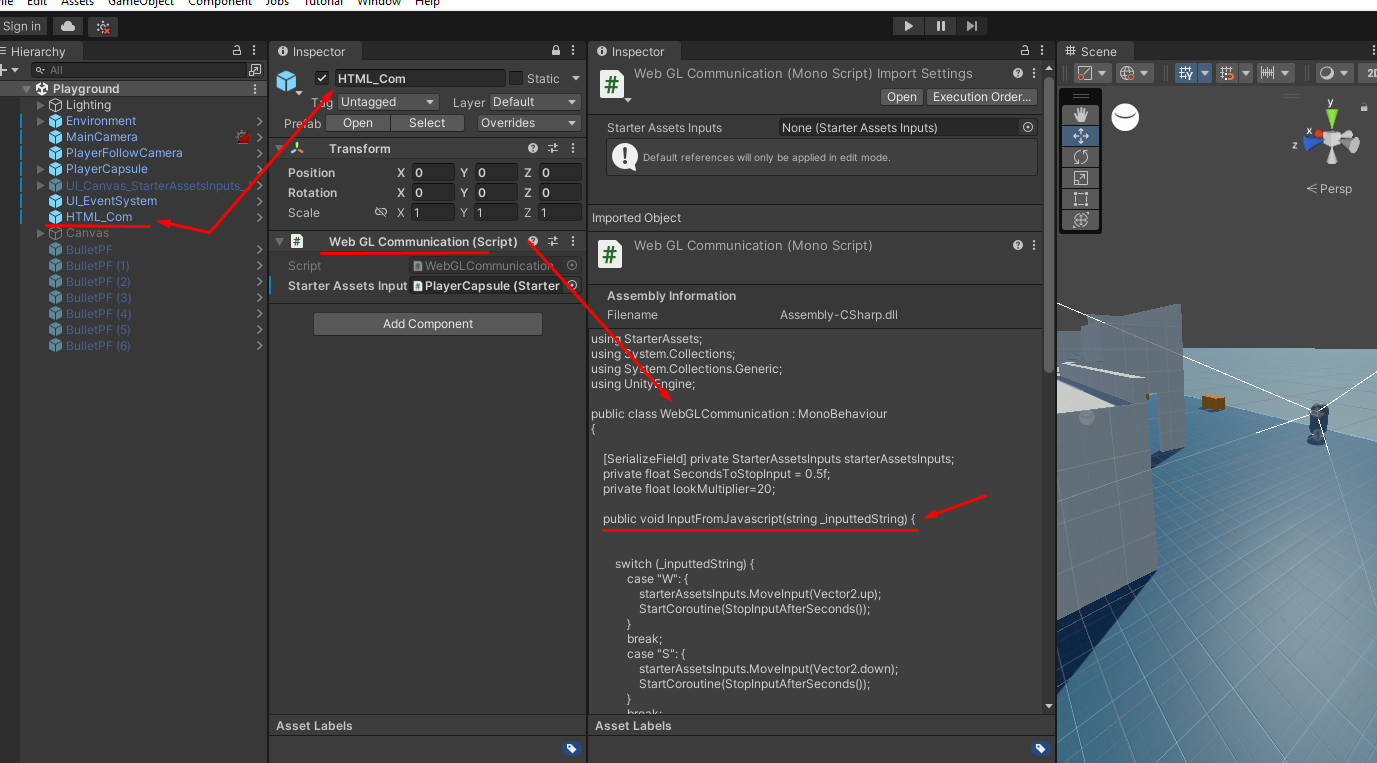Viewport: 1377px width, 763px height.
Task: Click Open button in Import Settings header
Action: [x=901, y=97]
